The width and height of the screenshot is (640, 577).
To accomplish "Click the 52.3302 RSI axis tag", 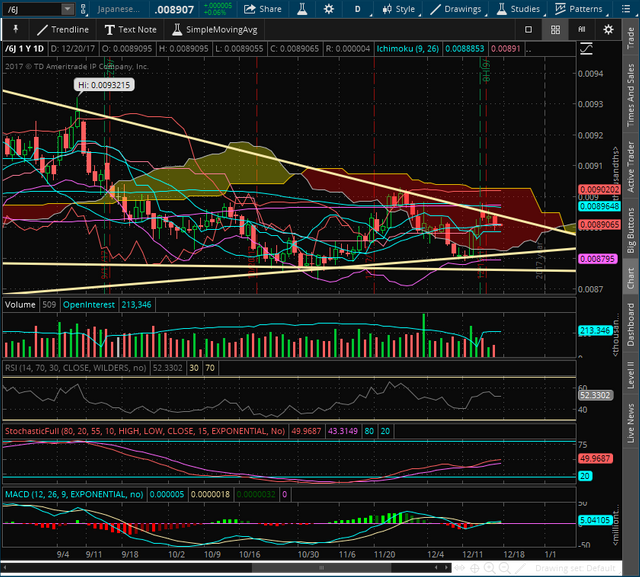I will [596, 395].
